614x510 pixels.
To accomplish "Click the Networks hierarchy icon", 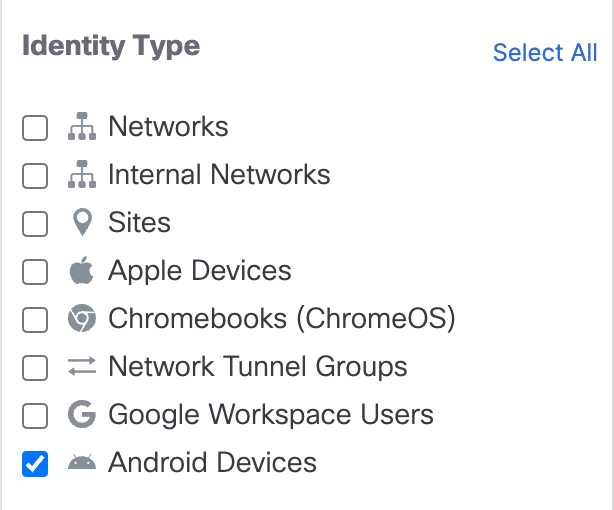I will click(82, 127).
